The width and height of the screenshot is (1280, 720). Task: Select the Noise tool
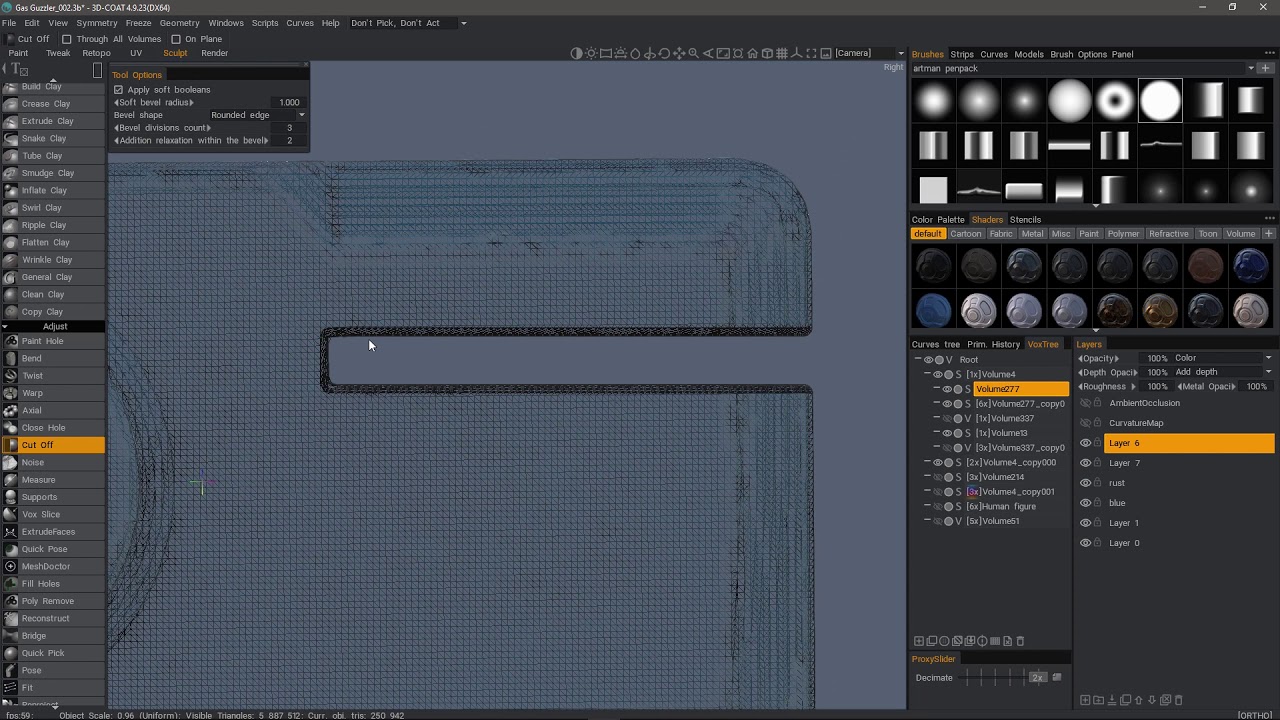52,462
